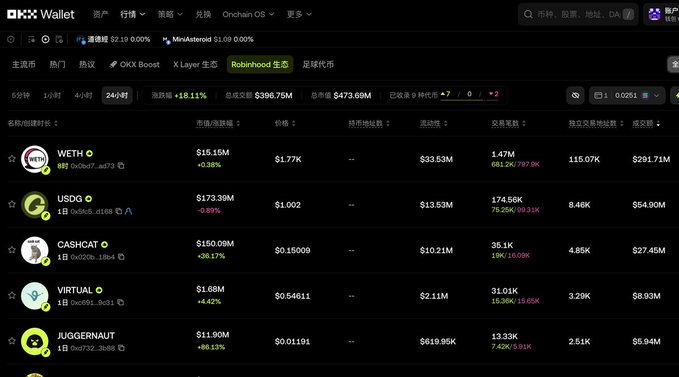
Task: Open the 兑换 menu item
Action: (203, 14)
